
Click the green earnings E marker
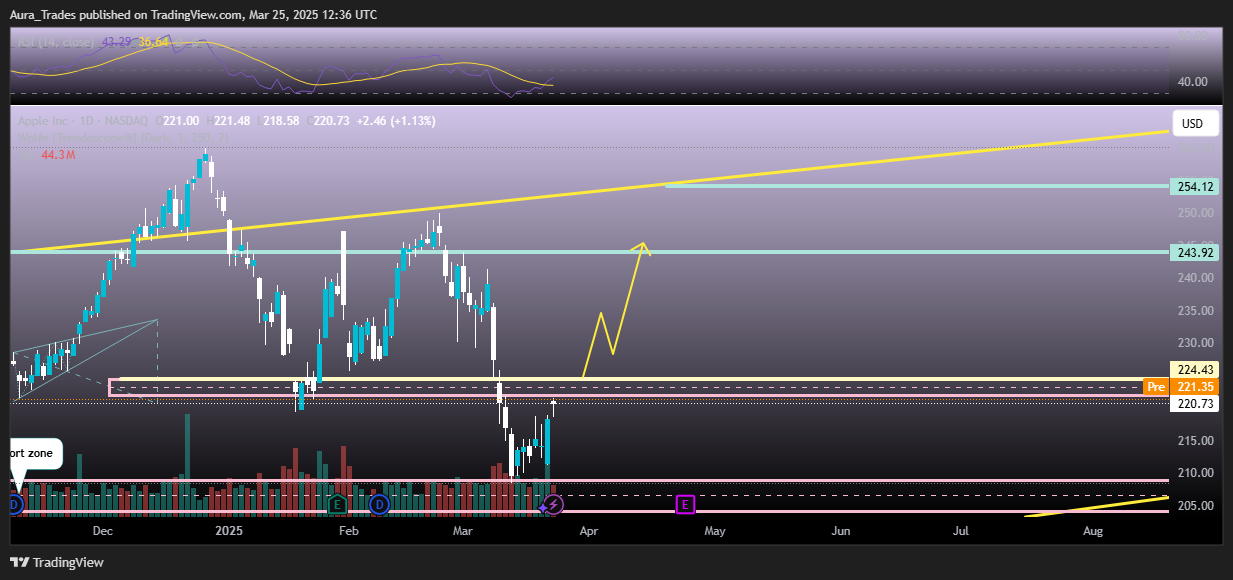(338, 505)
